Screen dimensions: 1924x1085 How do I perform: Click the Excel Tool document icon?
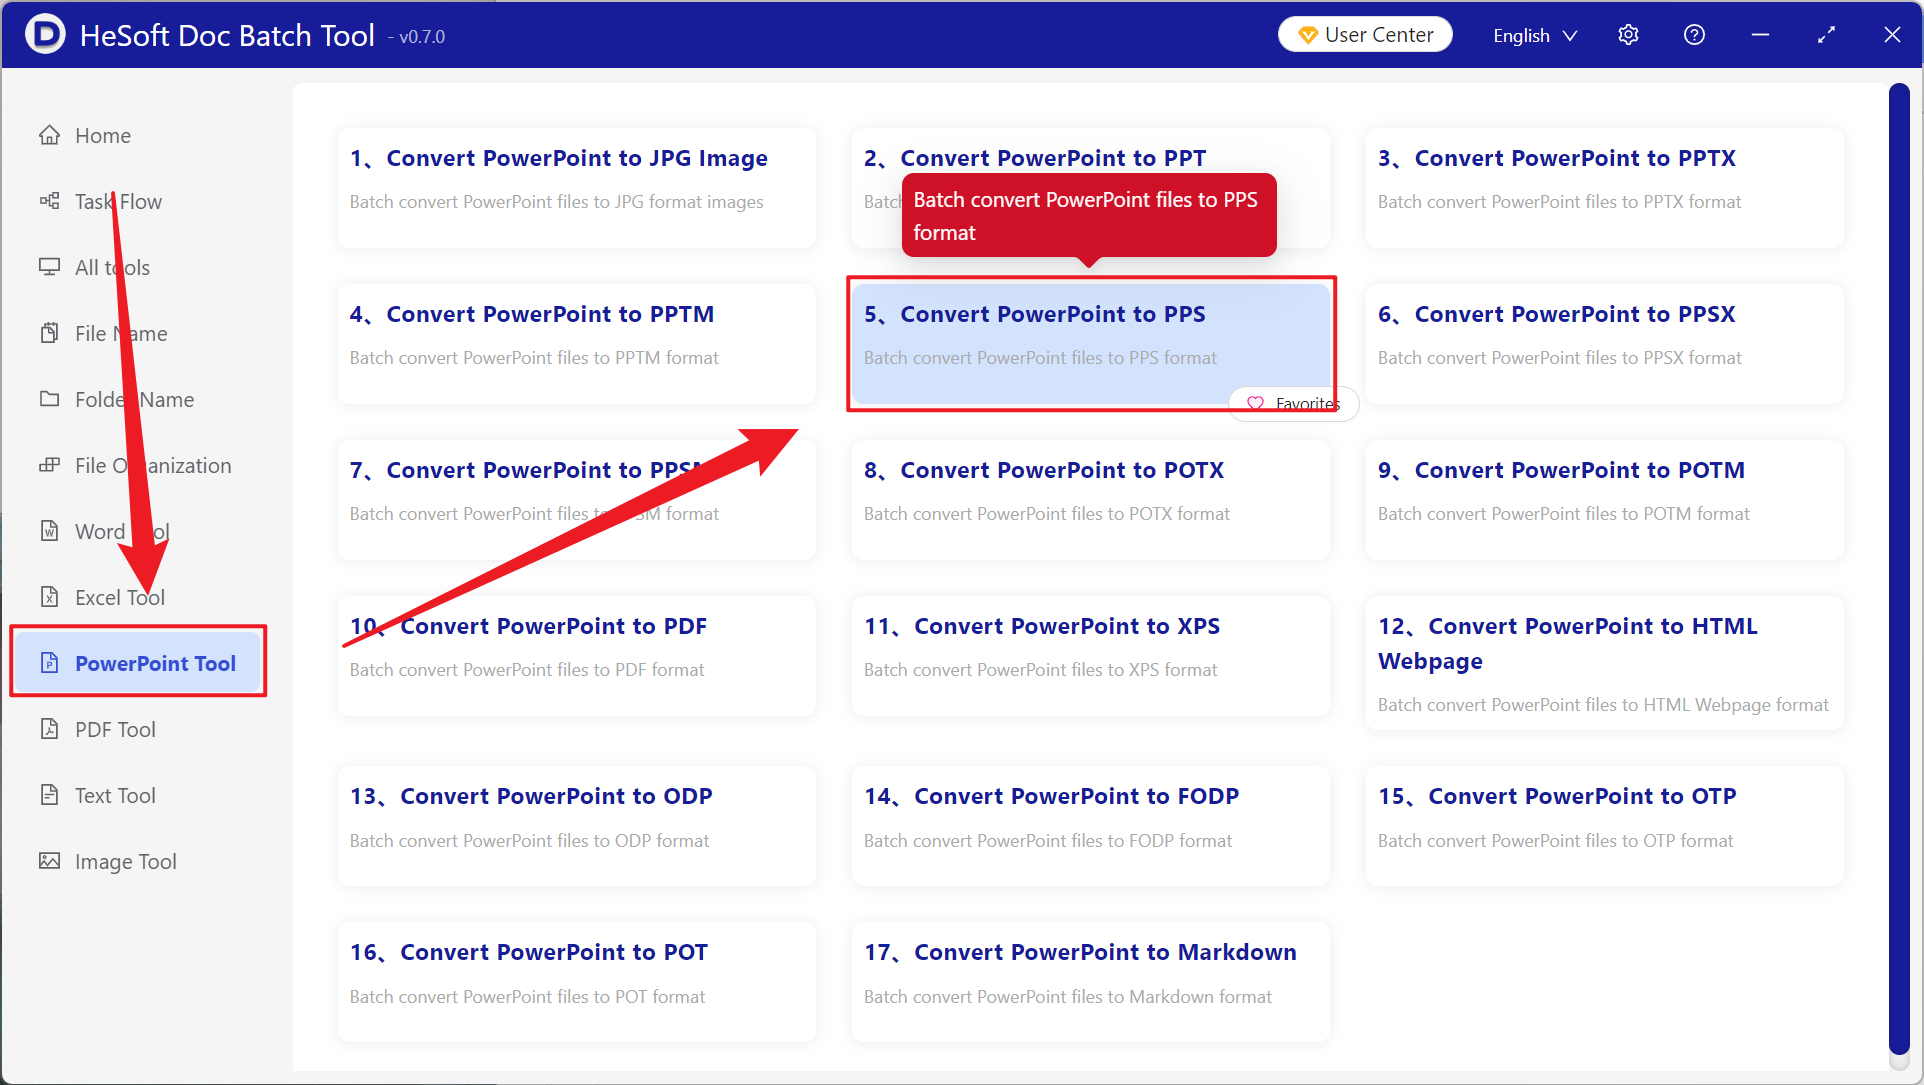(x=49, y=597)
